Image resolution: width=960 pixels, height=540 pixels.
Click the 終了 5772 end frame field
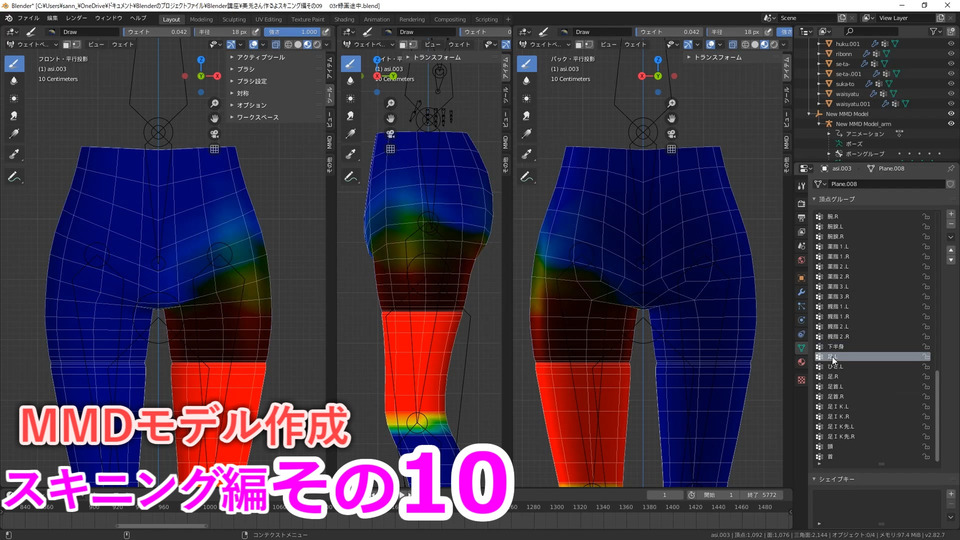pyautogui.click(x=760, y=495)
